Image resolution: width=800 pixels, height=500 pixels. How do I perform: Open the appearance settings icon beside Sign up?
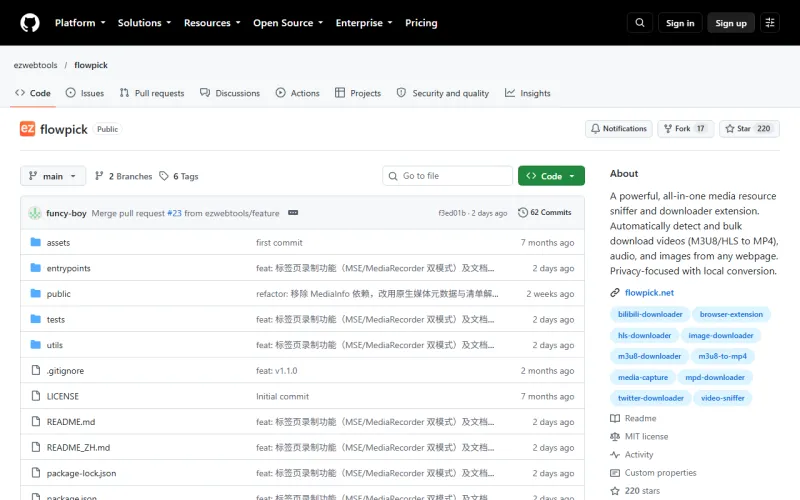click(x=770, y=23)
